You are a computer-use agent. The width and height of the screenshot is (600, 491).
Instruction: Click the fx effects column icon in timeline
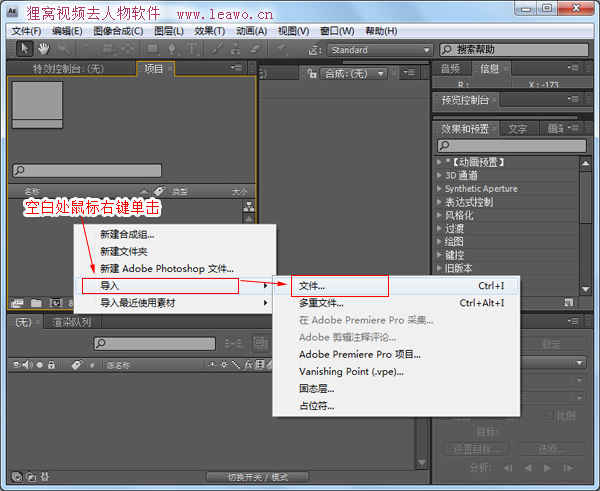click(248, 365)
